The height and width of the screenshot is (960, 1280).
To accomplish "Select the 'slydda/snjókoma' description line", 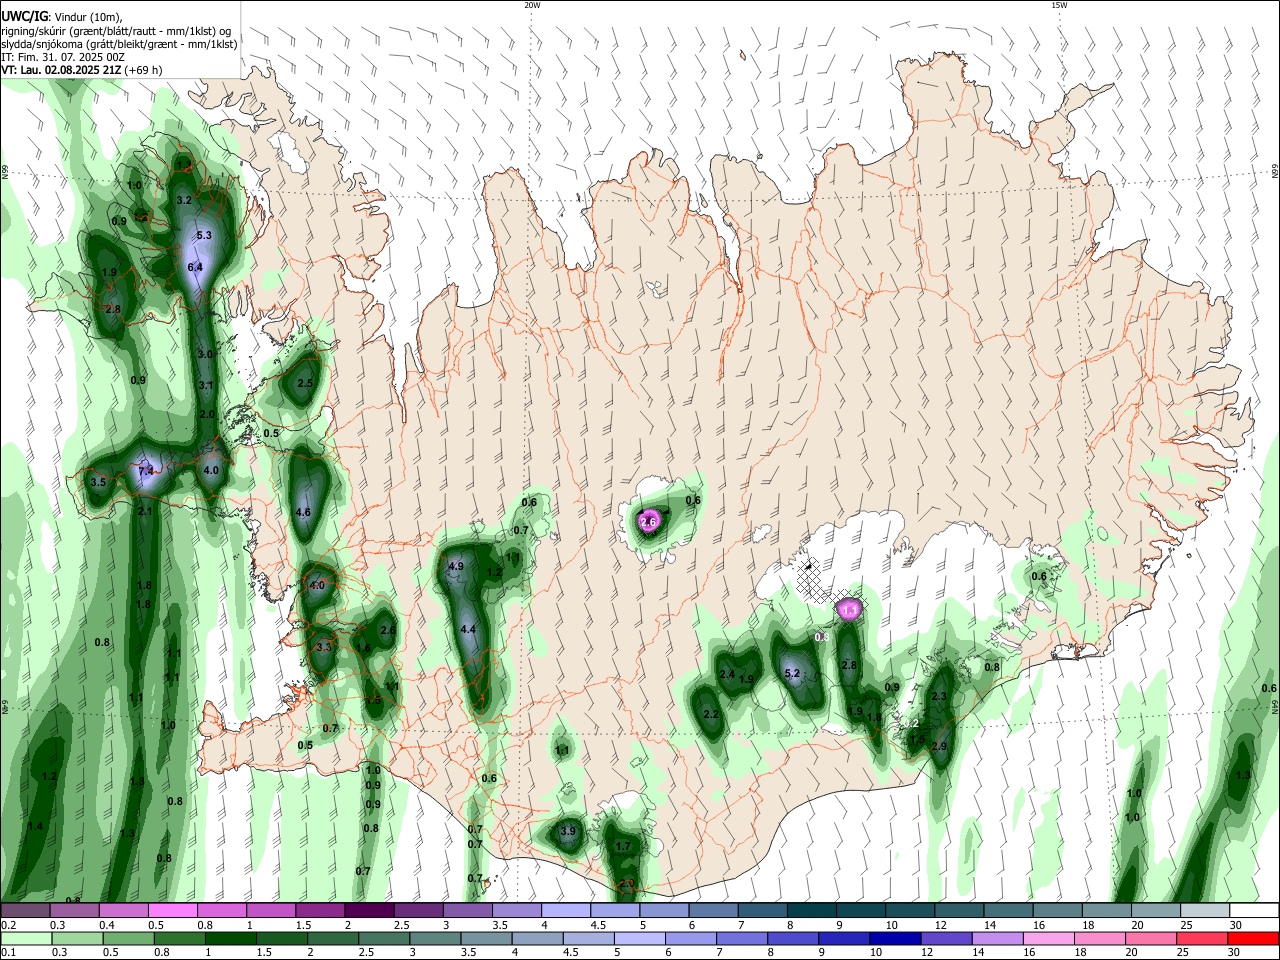I will (120, 44).
